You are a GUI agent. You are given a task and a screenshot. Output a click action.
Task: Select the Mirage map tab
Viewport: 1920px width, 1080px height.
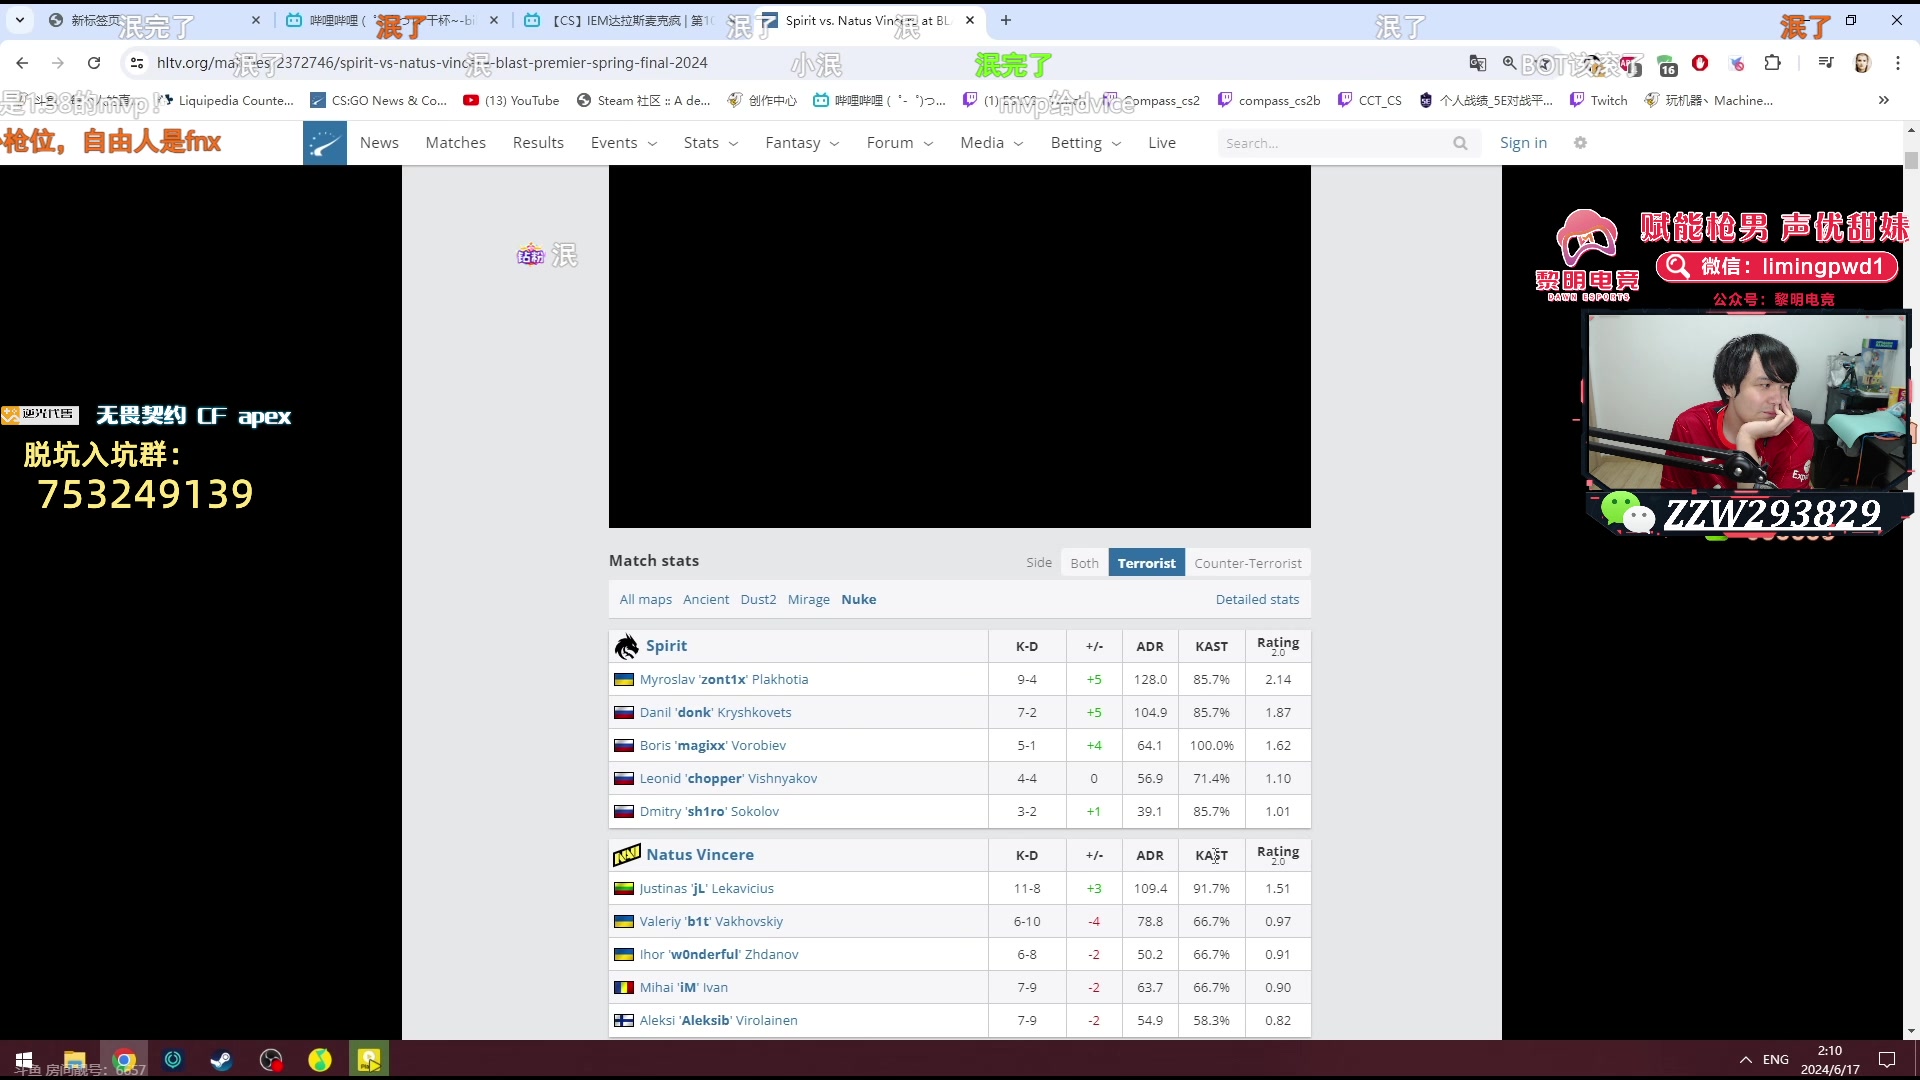(808, 599)
